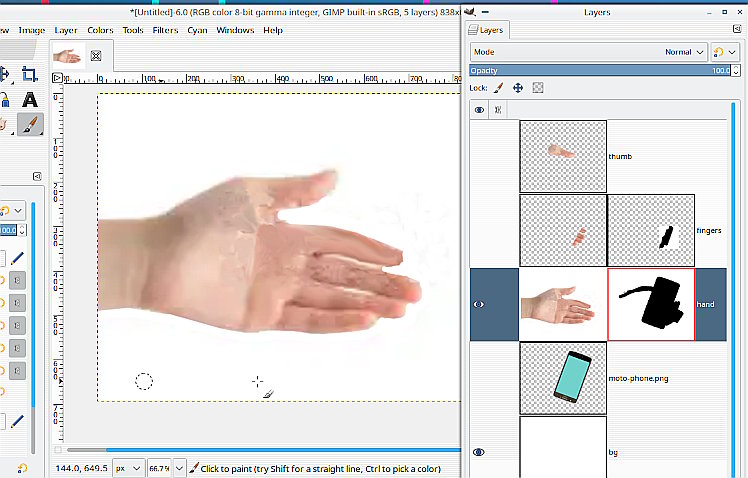Switch to the Layers tab
Viewport: 748px width, 478px height.
pyautogui.click(x=487, y=30)
